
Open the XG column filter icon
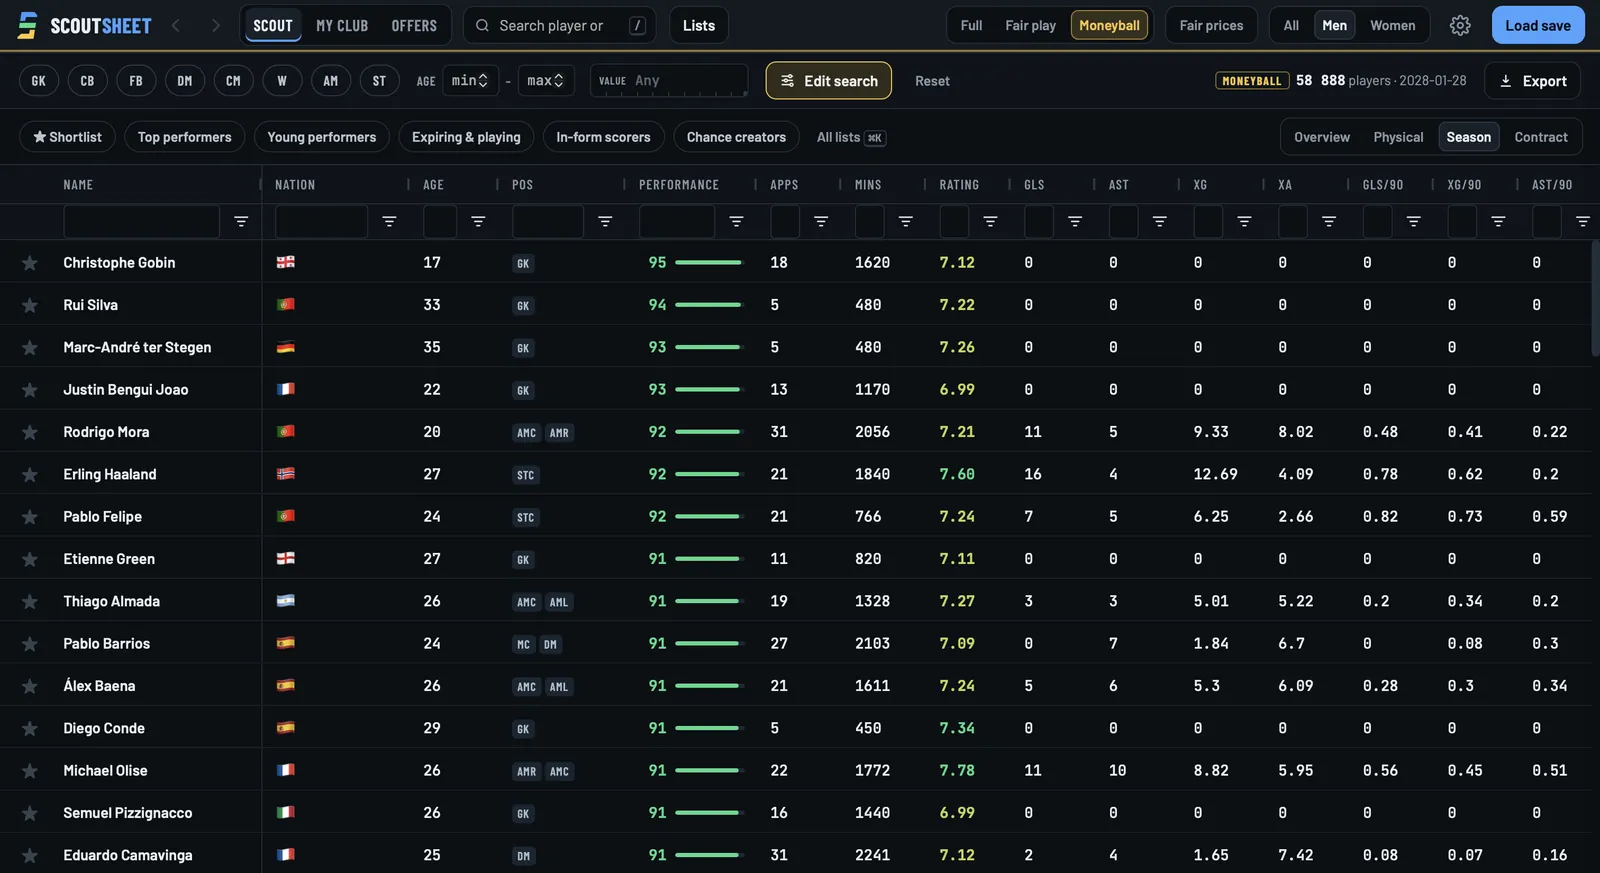1244,221
